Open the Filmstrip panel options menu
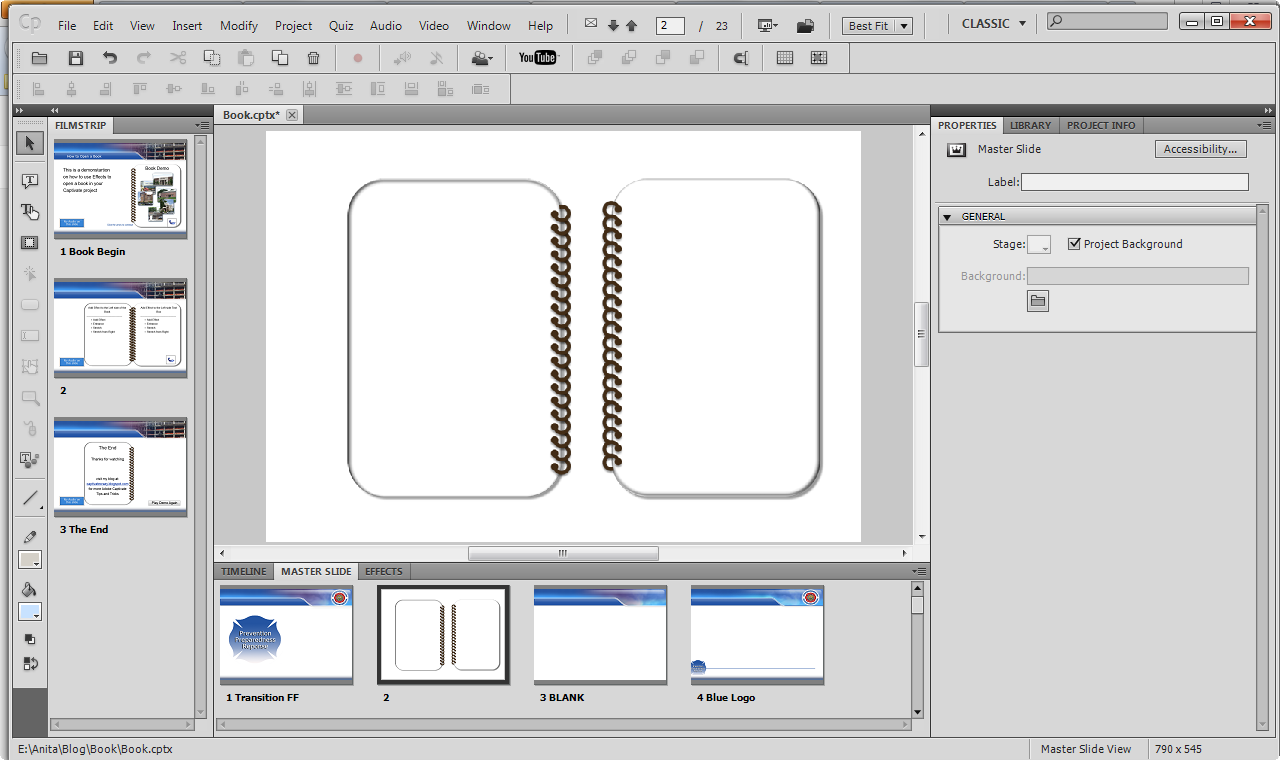This screenshot has height=760, width=1280. pos(203,125)
